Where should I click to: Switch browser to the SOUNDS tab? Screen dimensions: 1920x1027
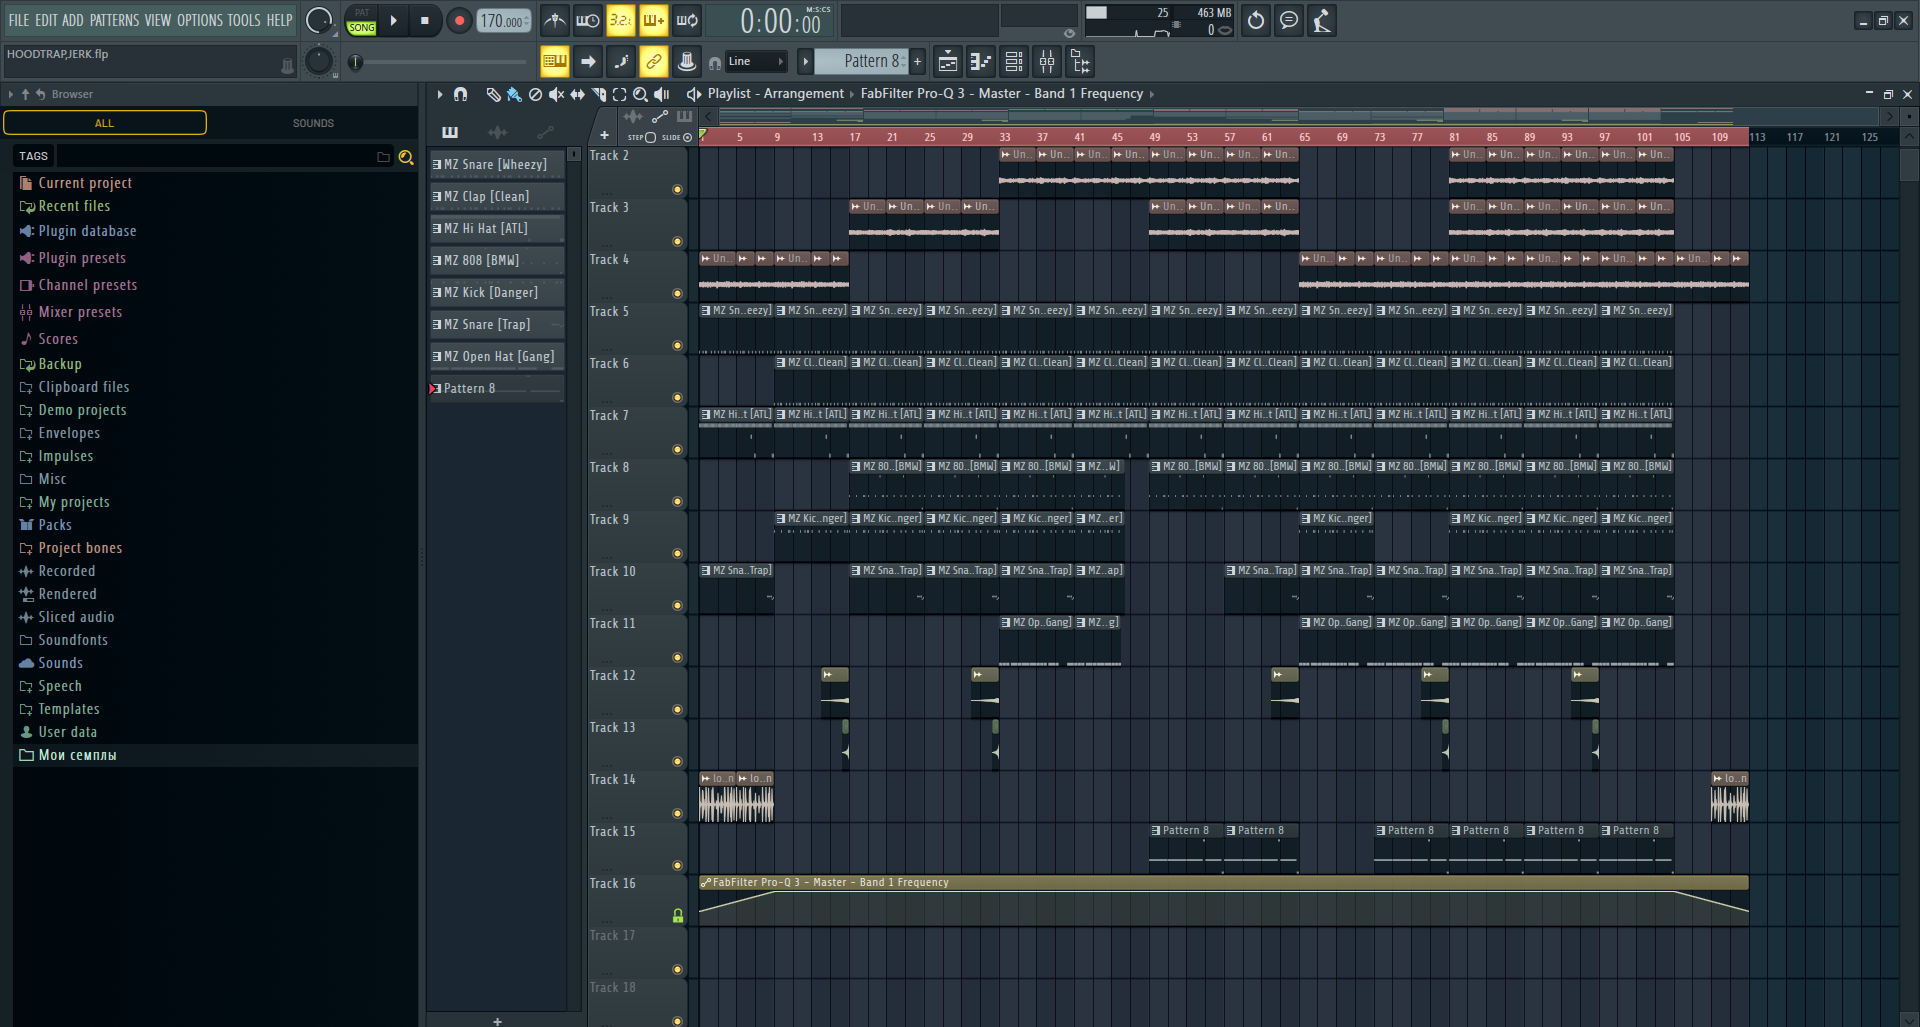click(x=313, y=123)
